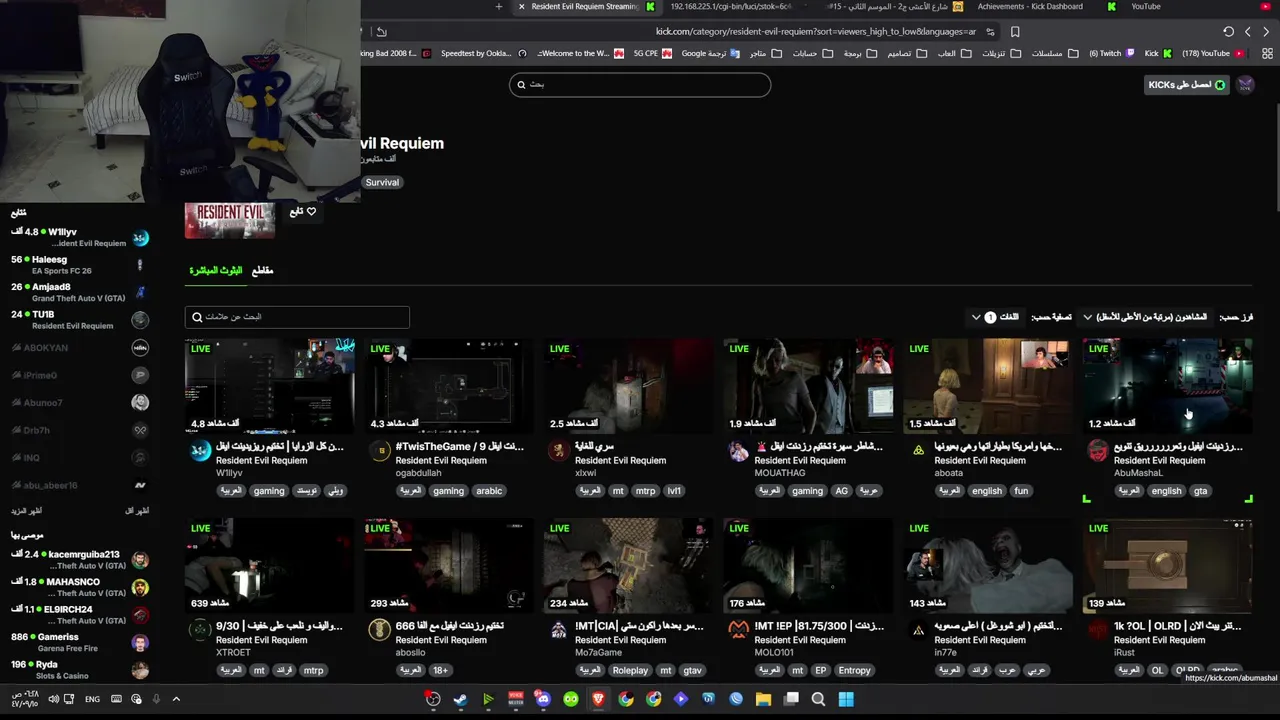
Task: Open the aboata live stream thumbnail
Action: (988, 386)
